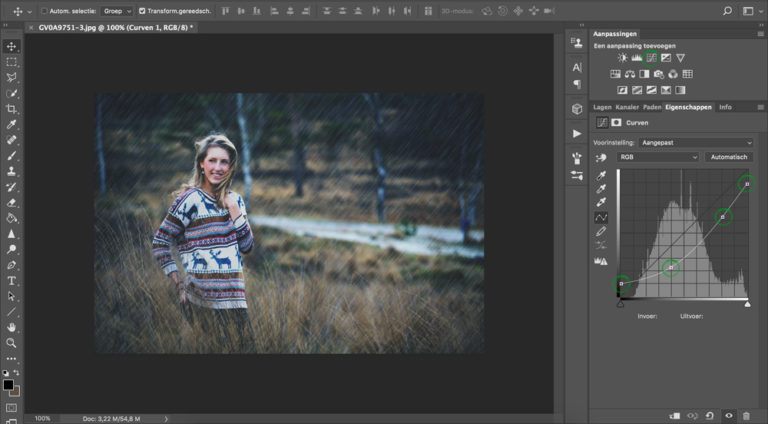Select the Hand tool

[x=11, y=327]
